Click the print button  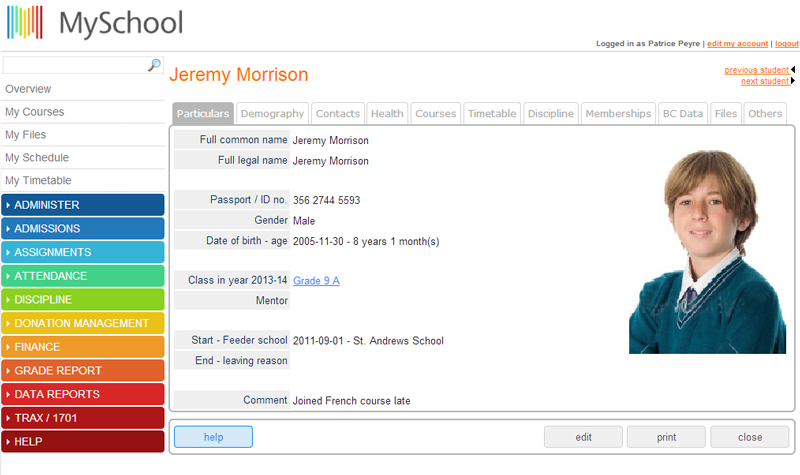pyautogui.click(x=666, y=437)
